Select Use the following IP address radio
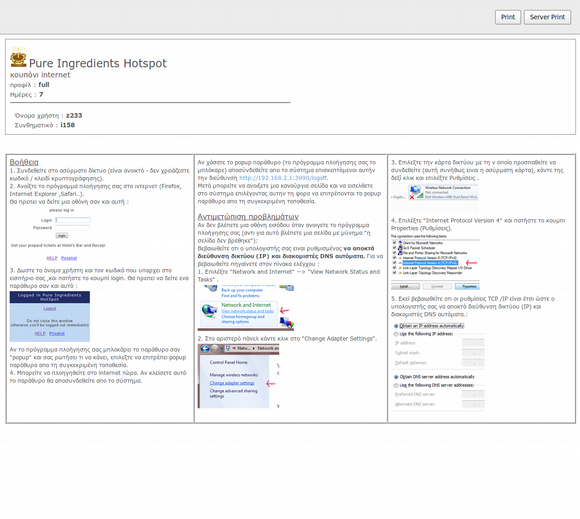This screenshot has width=580, height=519. [396, 334]
